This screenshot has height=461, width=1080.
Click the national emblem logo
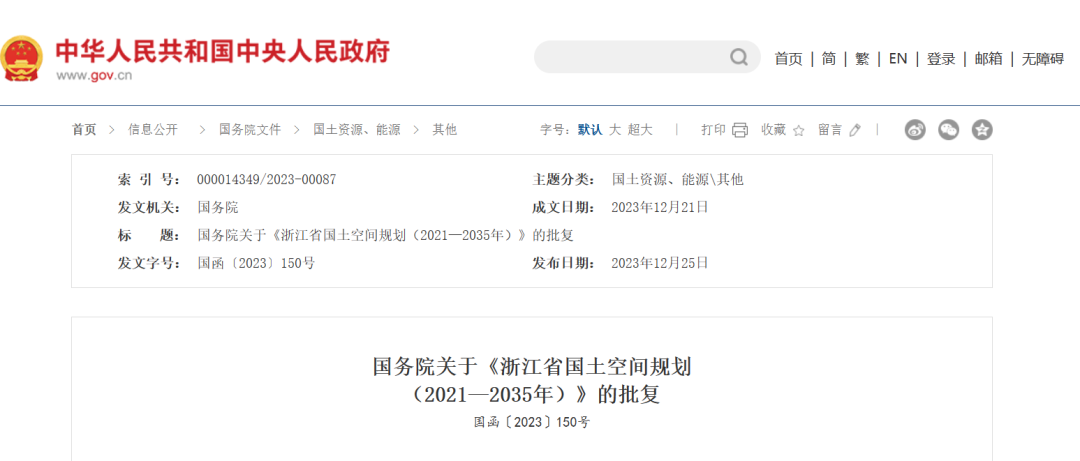pyautogui.click(x=22, y=59)
